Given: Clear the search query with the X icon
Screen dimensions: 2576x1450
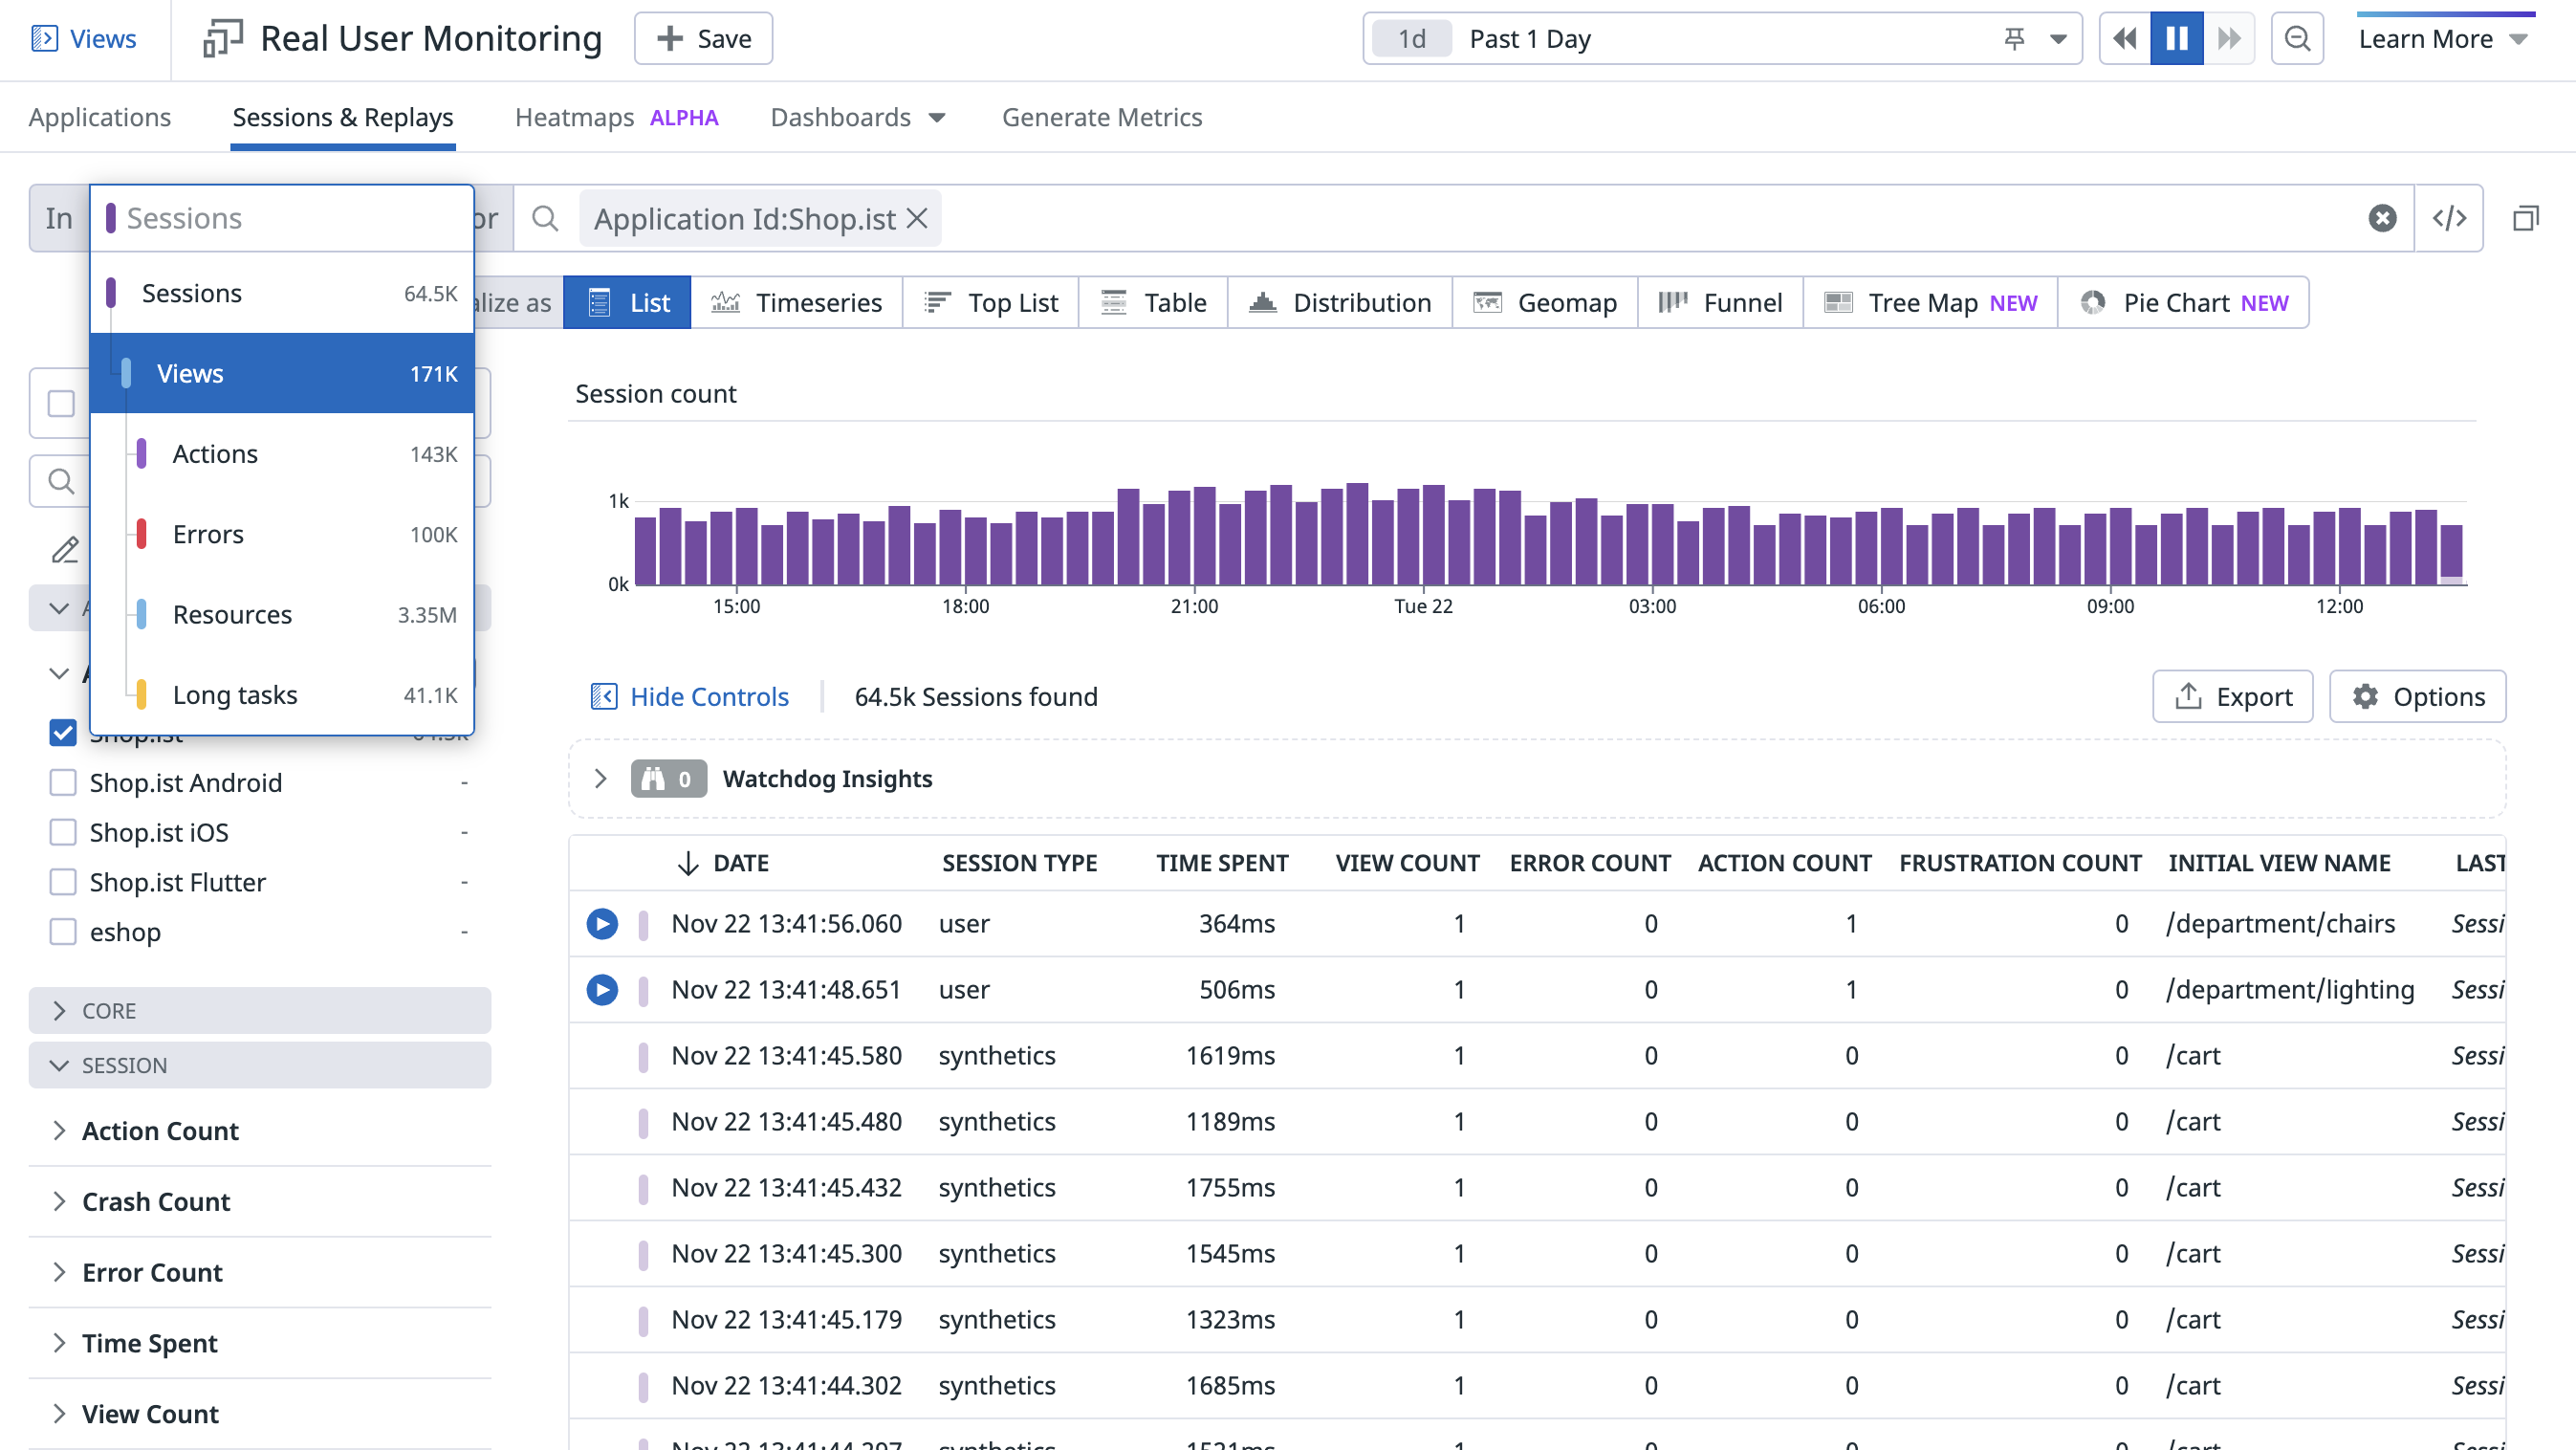Looking at the screenshot, I should 2382,218.
